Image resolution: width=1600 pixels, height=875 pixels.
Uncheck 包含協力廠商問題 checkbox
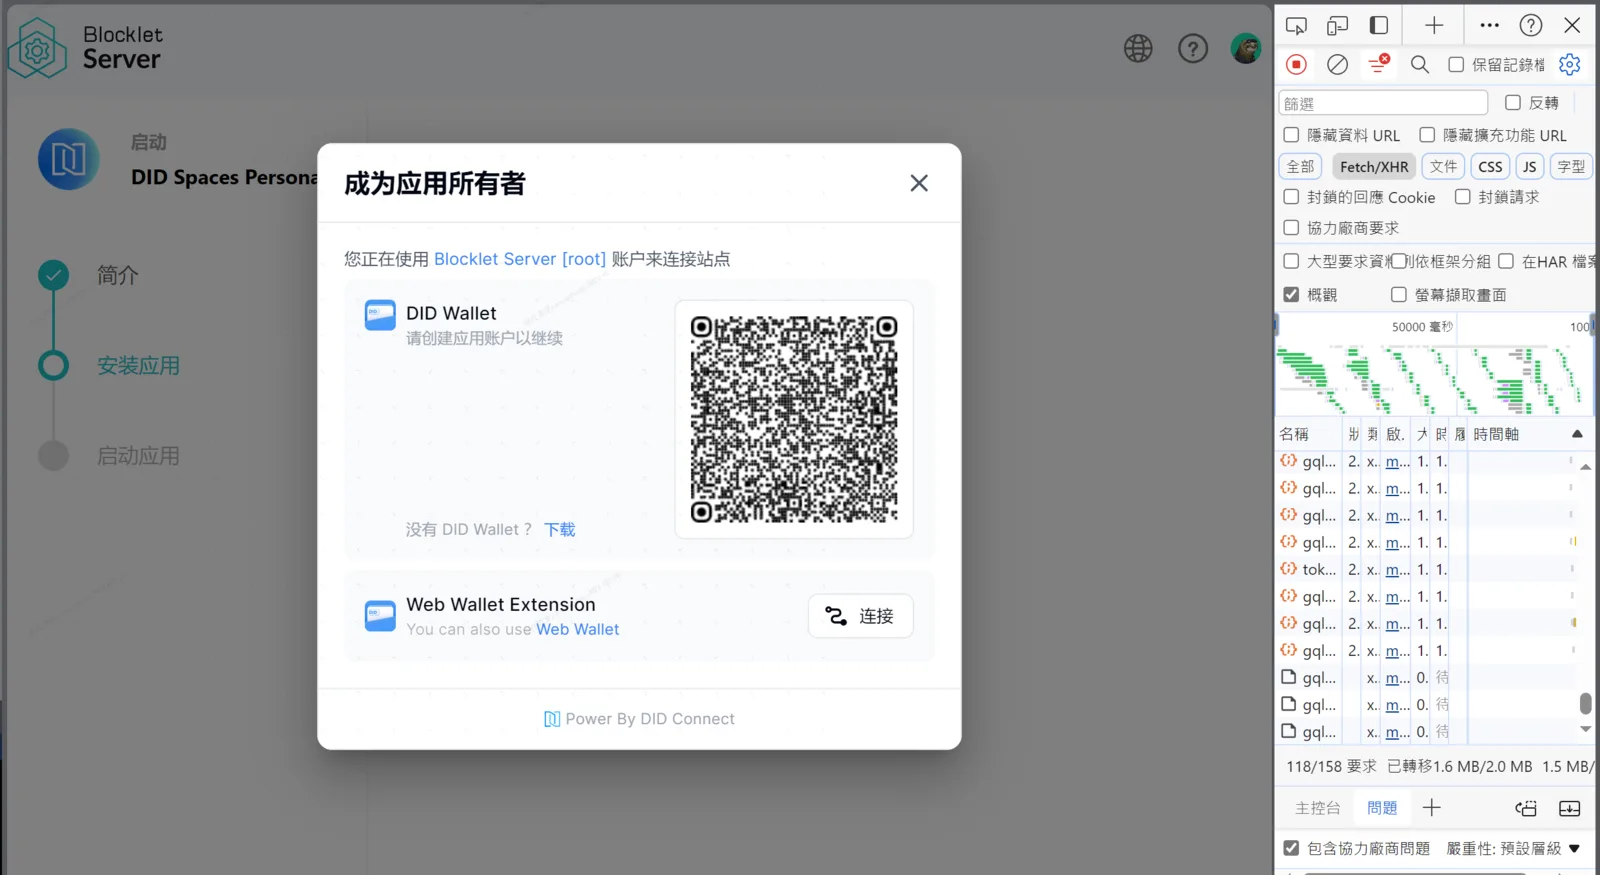tap(1291, 848)
